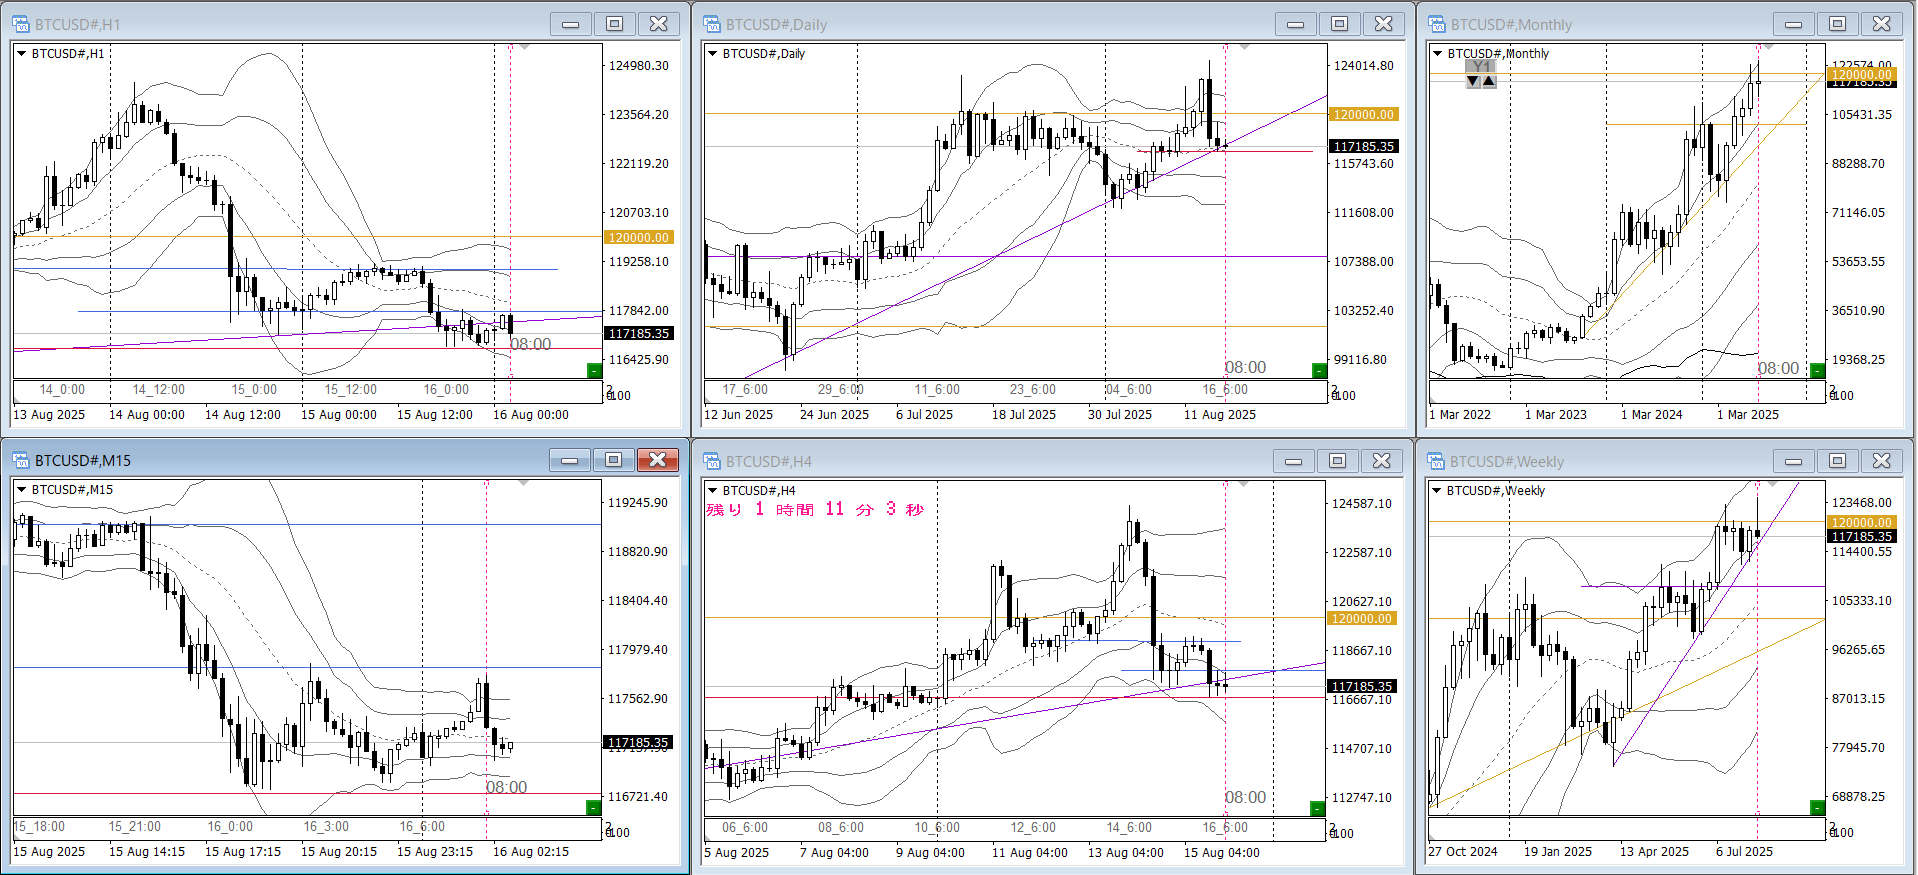Screen dimensions: 1918x875
Task: Expand the BTCUSD#,H4 chart label triangle
Action: tap(713, 490)
